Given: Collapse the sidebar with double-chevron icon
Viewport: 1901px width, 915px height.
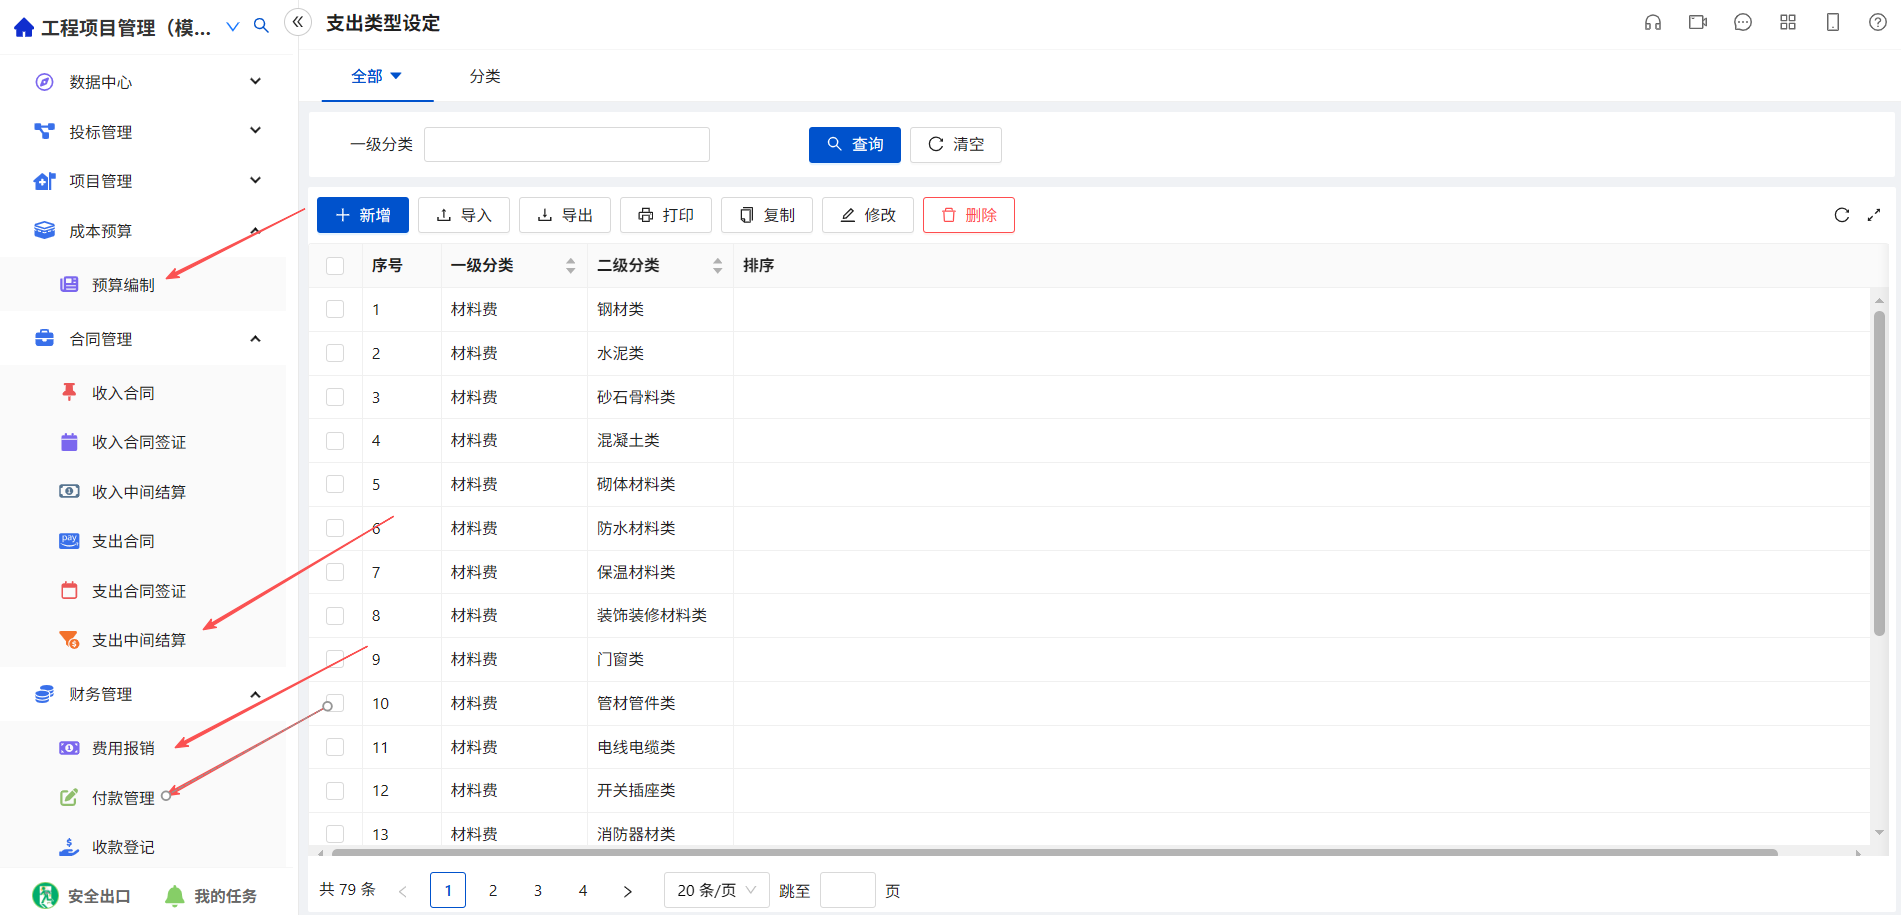Looking at the screenshot, I should (298, 22).
